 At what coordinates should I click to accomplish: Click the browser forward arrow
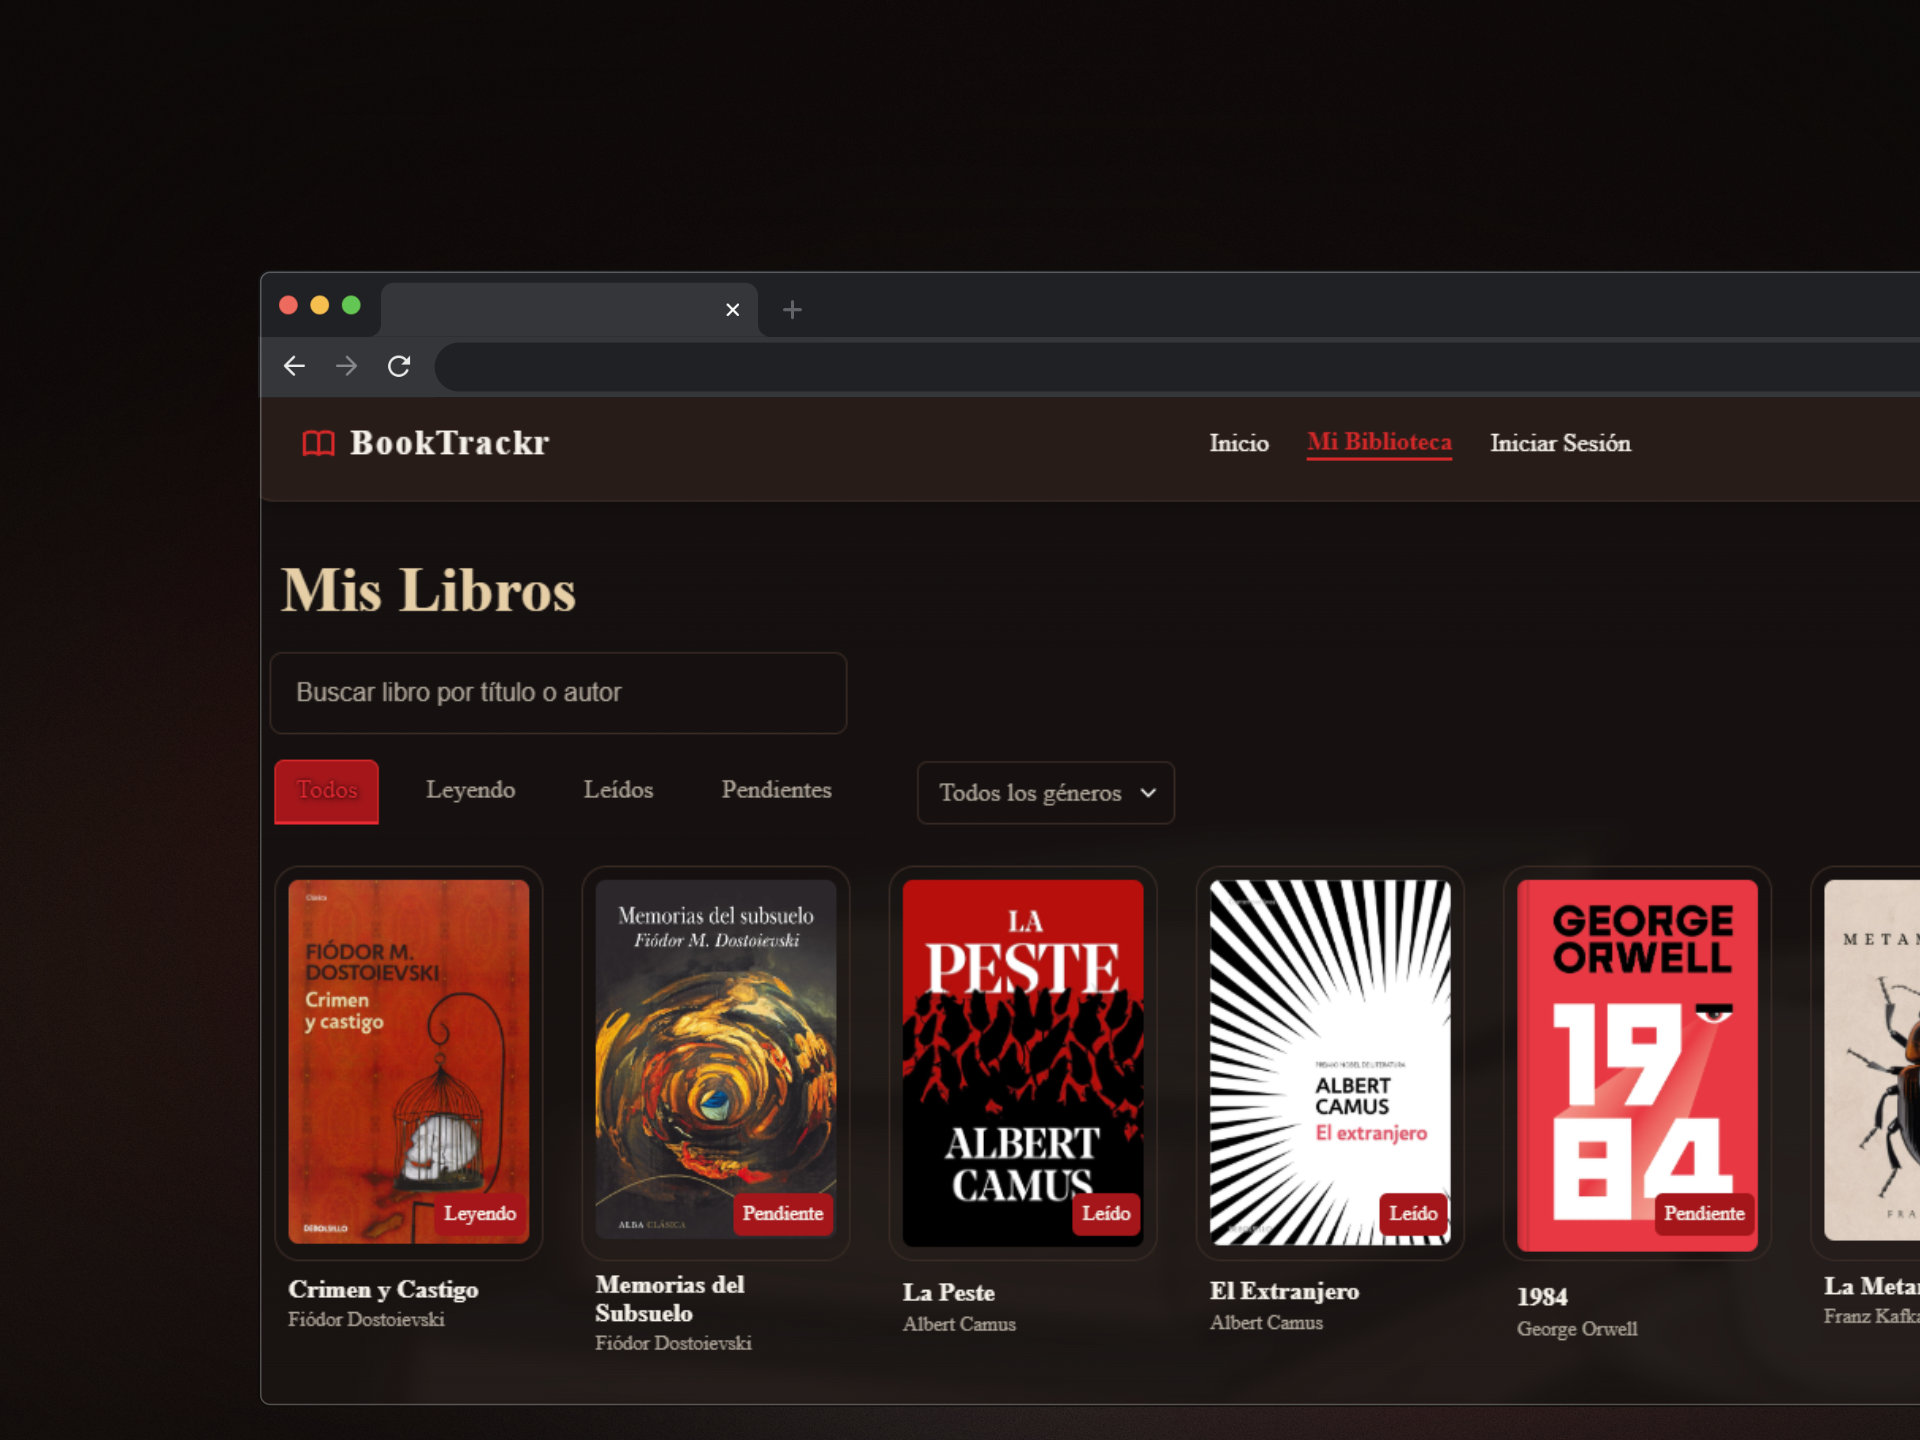(346, 366)
